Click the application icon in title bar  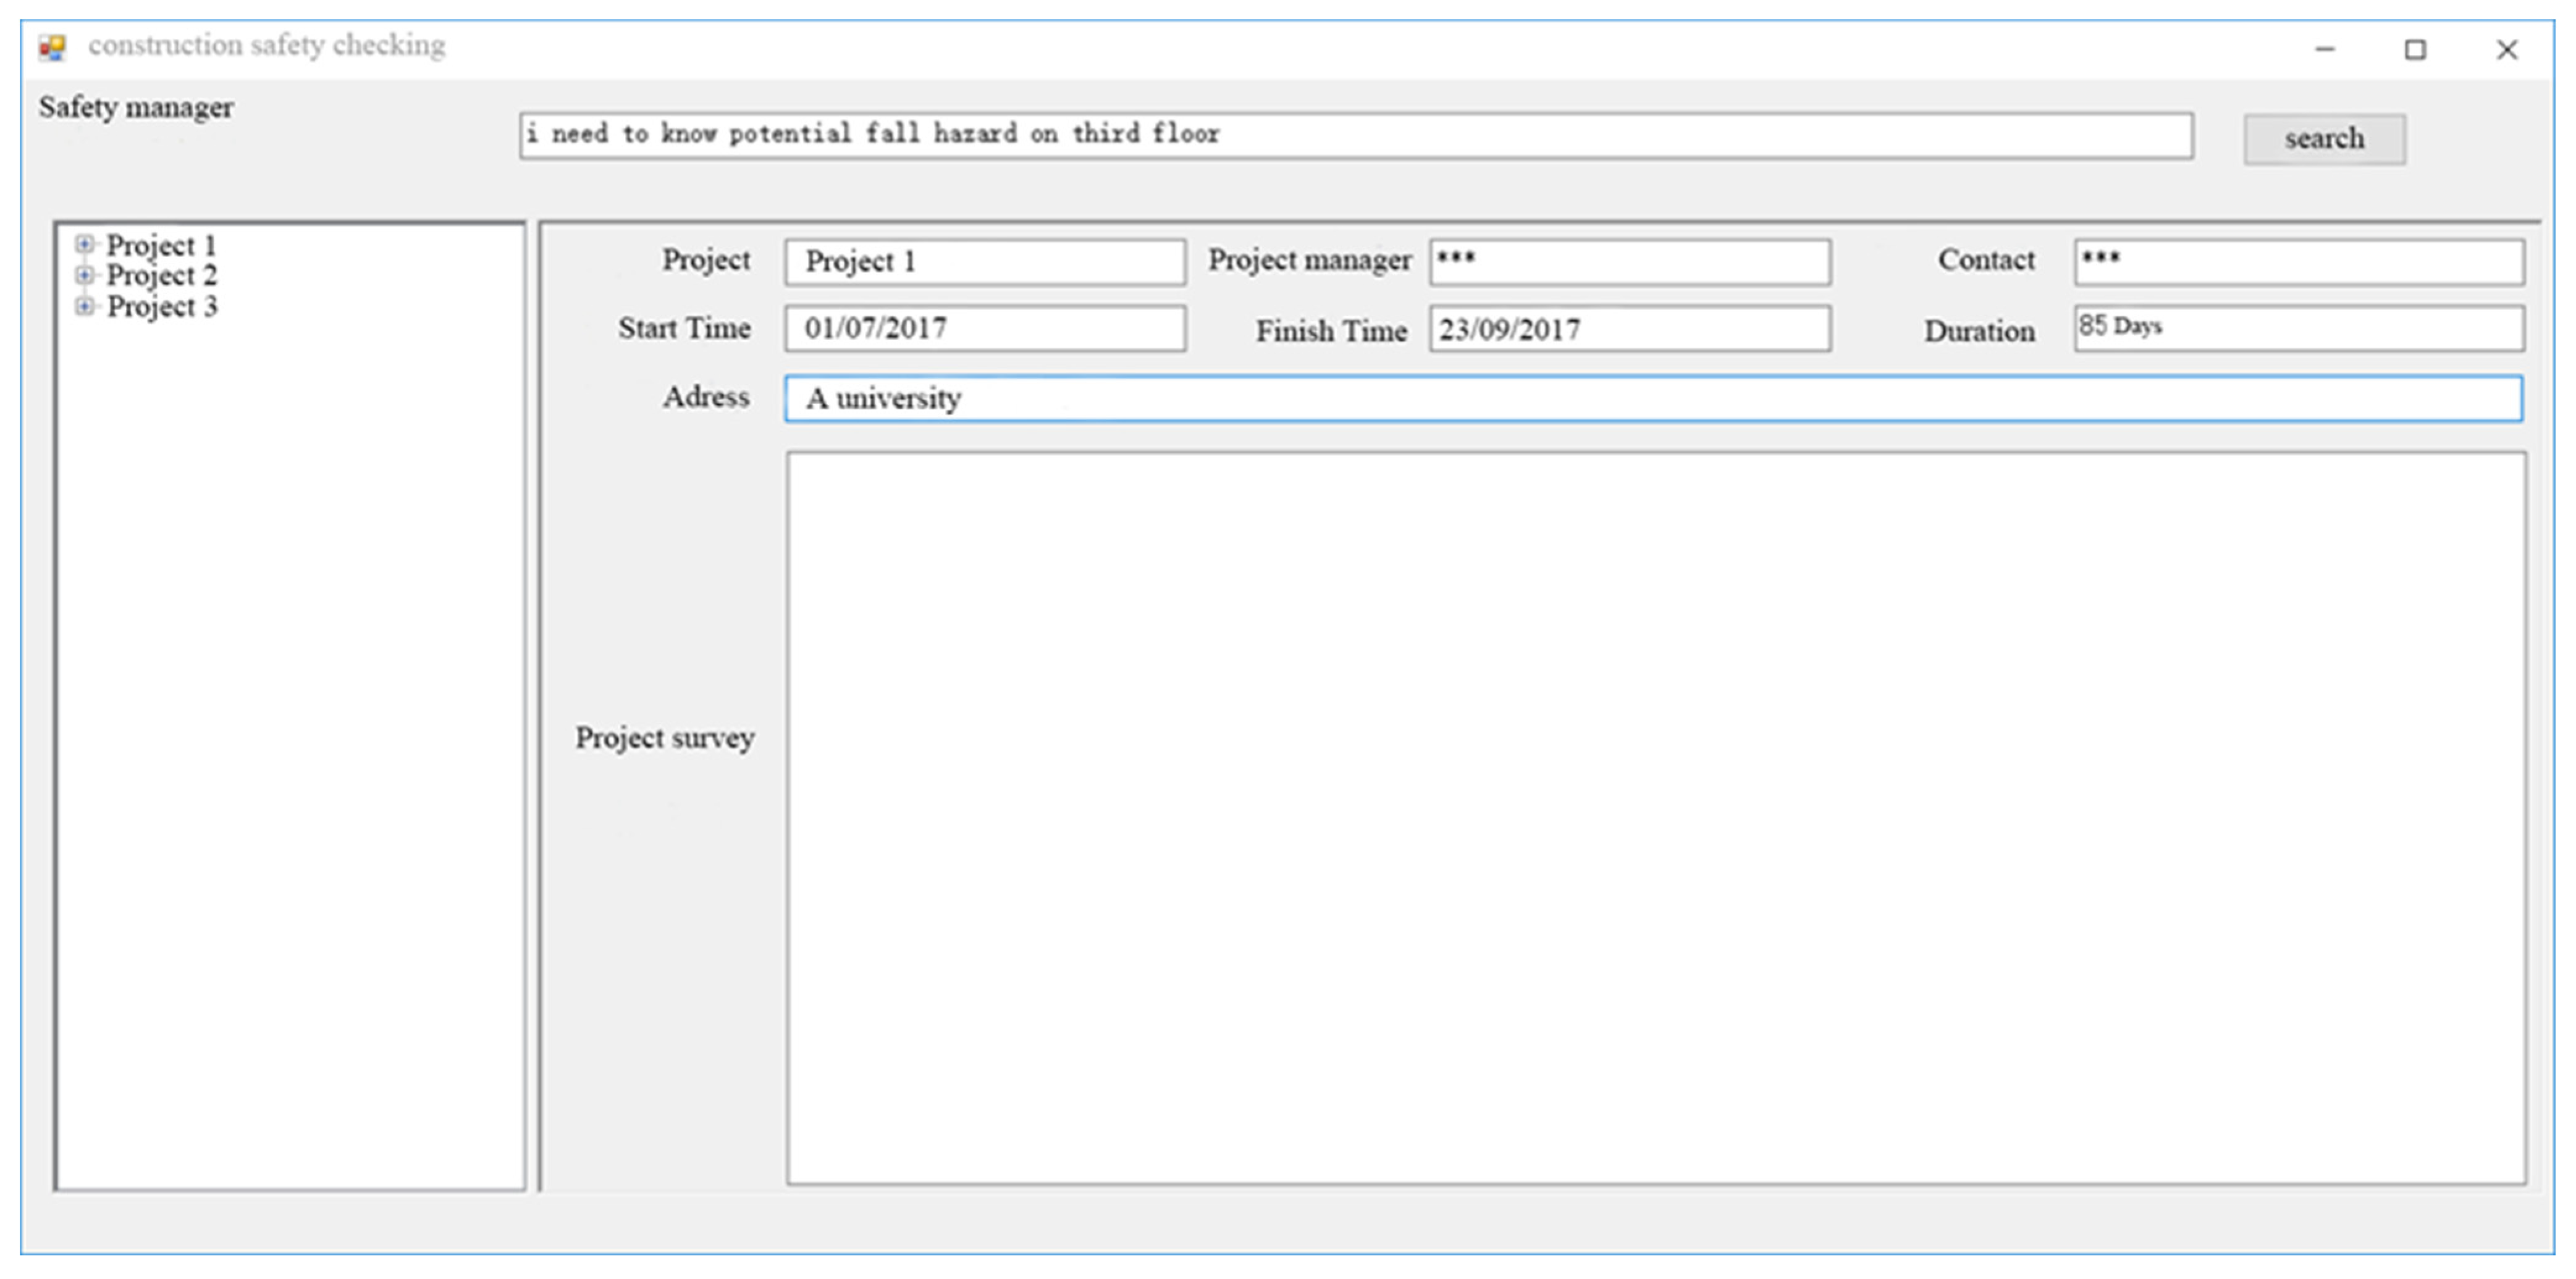point(52,47)
